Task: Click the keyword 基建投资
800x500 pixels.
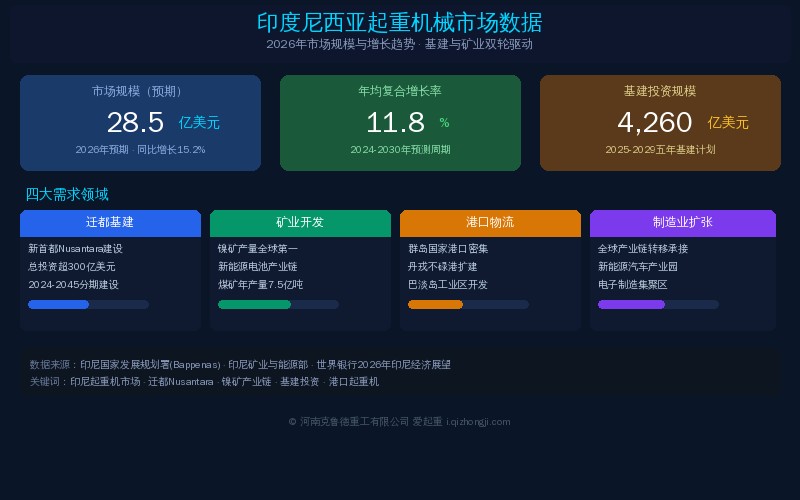Action: point(299,382)
